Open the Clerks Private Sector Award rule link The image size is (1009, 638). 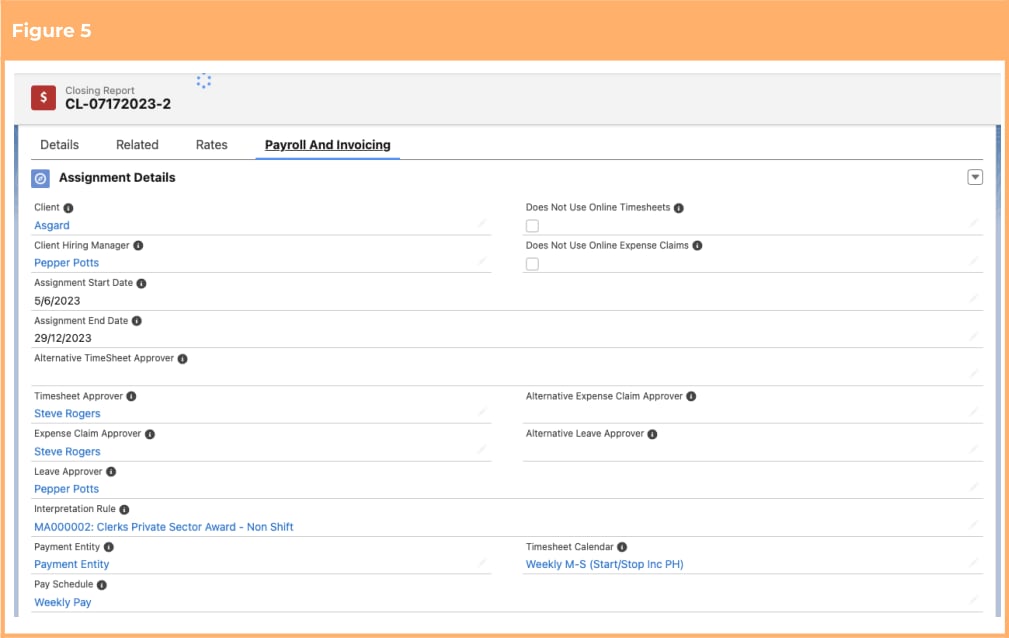163,527
